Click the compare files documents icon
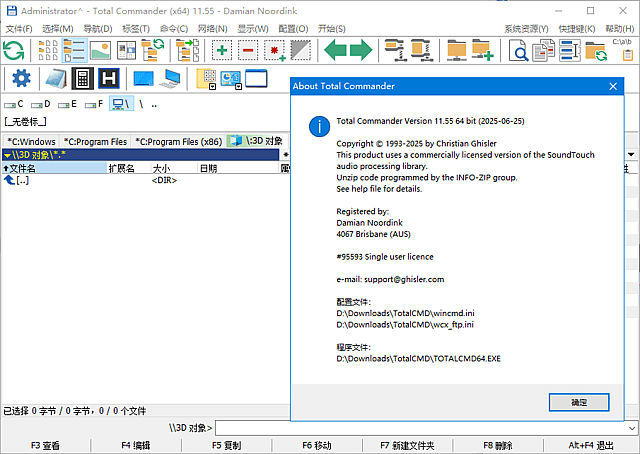This screenshot has width=640, height=454. (543, 51)
